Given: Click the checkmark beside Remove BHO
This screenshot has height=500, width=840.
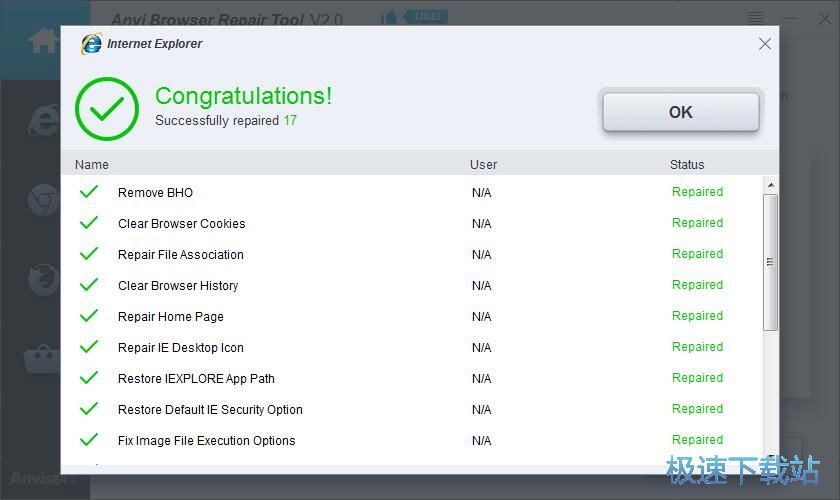Looking at the screenshot, I should pyautogui.click(x=89, y=192).
